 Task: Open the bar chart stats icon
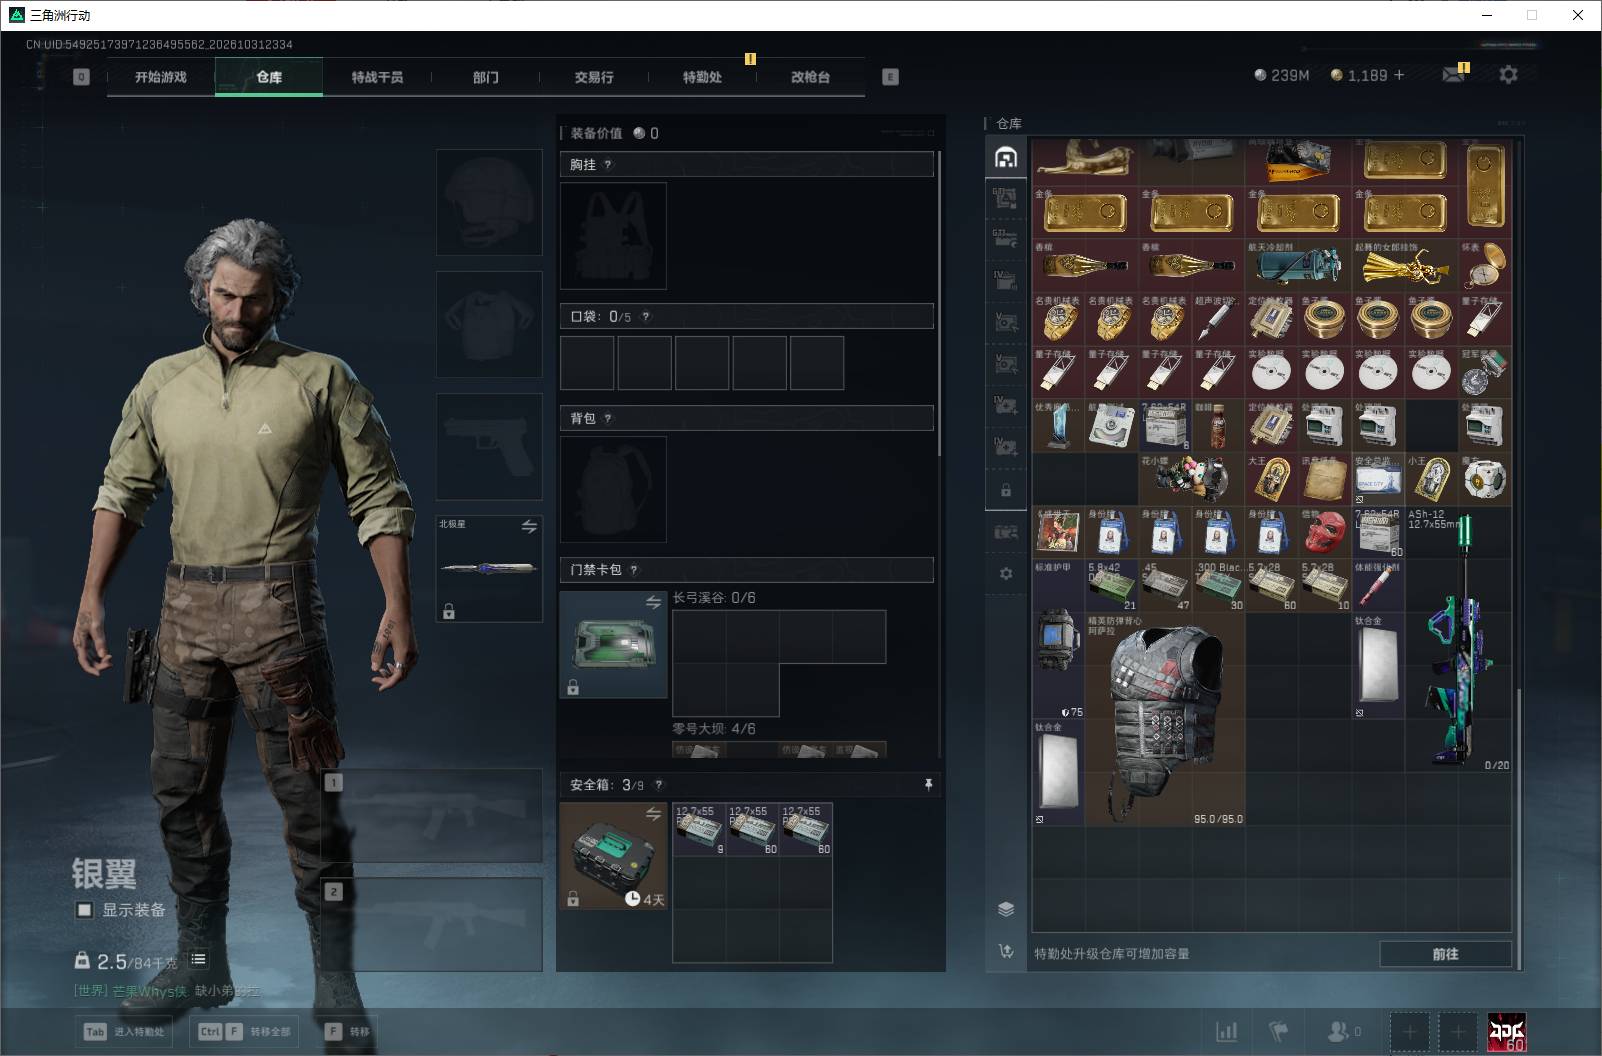click(x=1226, y=1031)
